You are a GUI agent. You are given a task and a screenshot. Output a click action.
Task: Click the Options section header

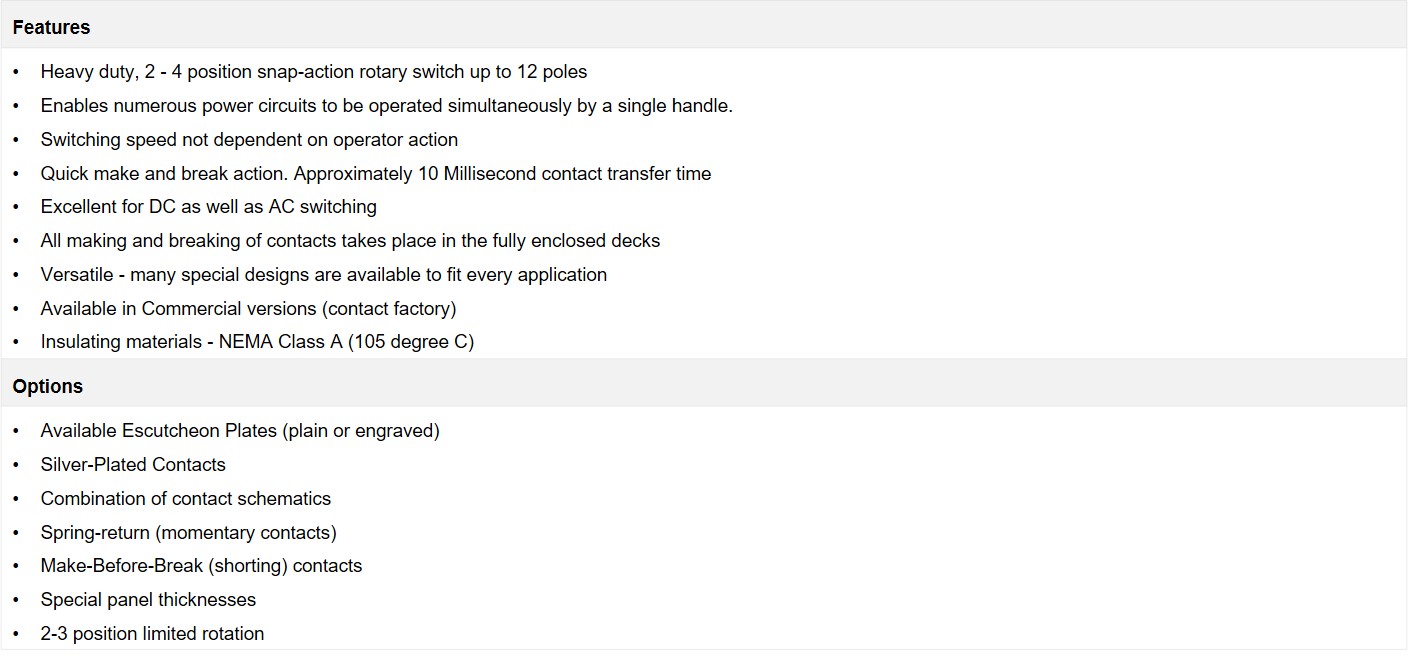pos(48,387)
